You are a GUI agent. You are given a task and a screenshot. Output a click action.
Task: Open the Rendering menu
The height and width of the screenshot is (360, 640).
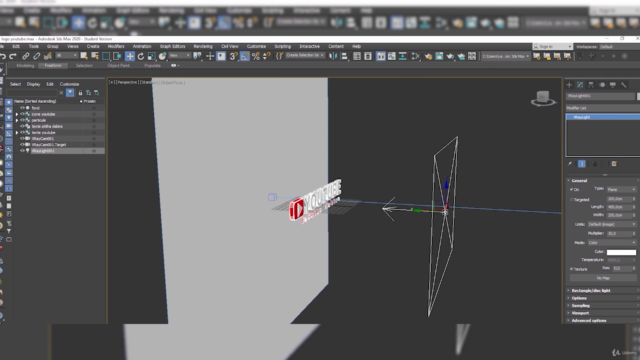(203, 46)
